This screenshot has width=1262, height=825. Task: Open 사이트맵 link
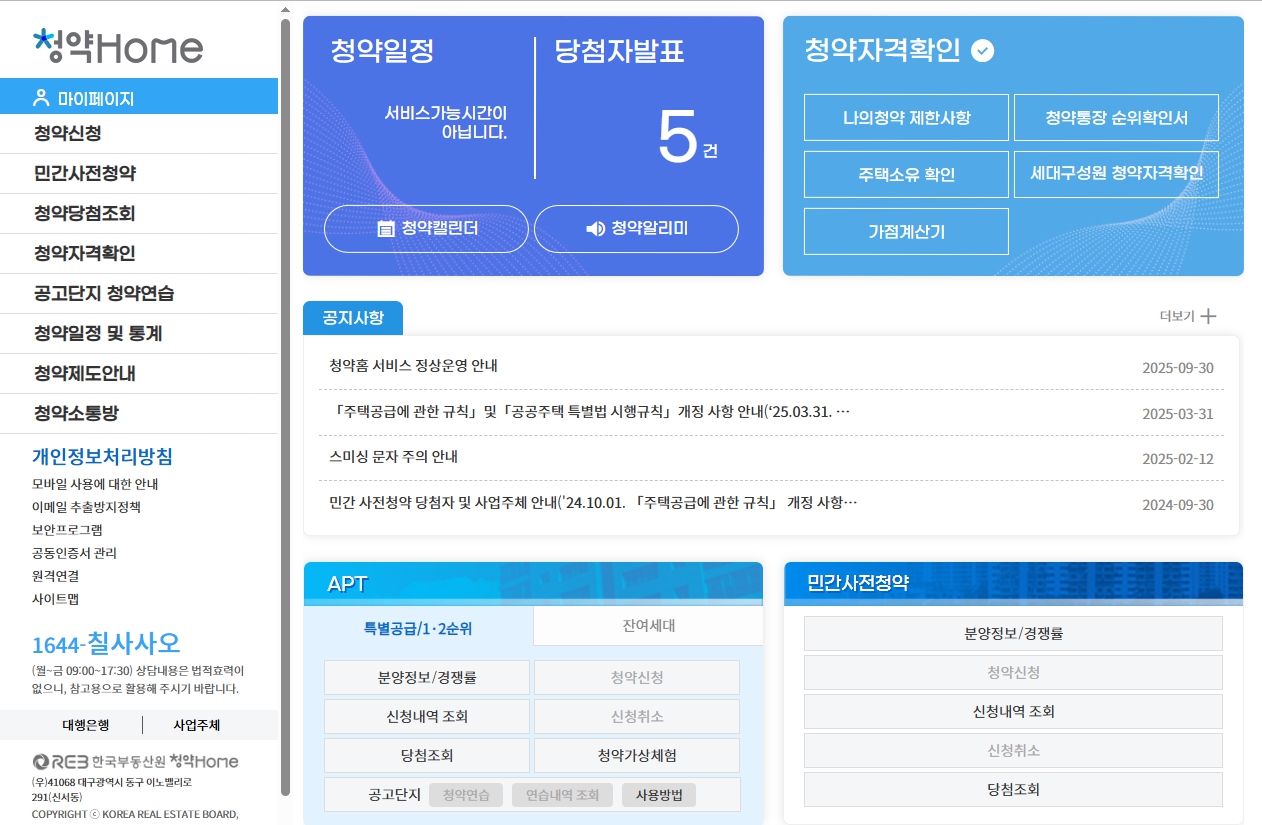pos(56,599)
